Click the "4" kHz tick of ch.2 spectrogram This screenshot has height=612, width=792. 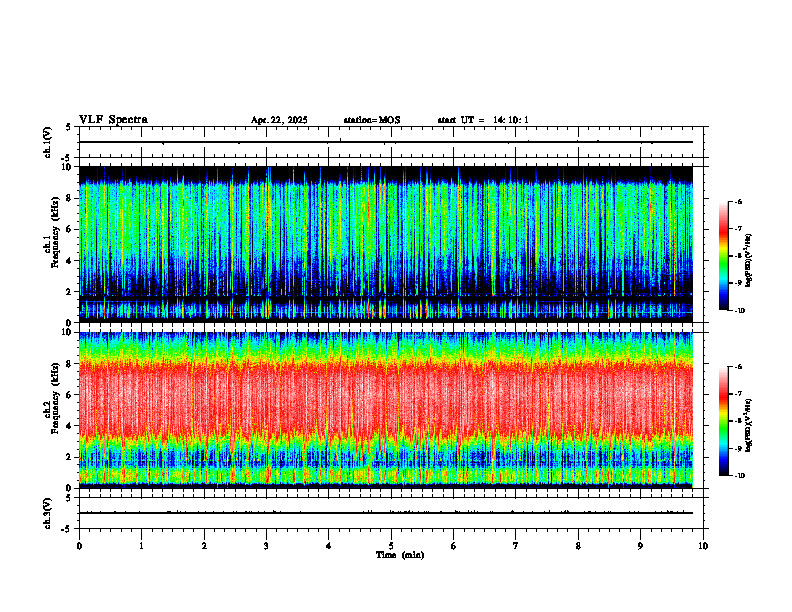(x=70, y=426)
